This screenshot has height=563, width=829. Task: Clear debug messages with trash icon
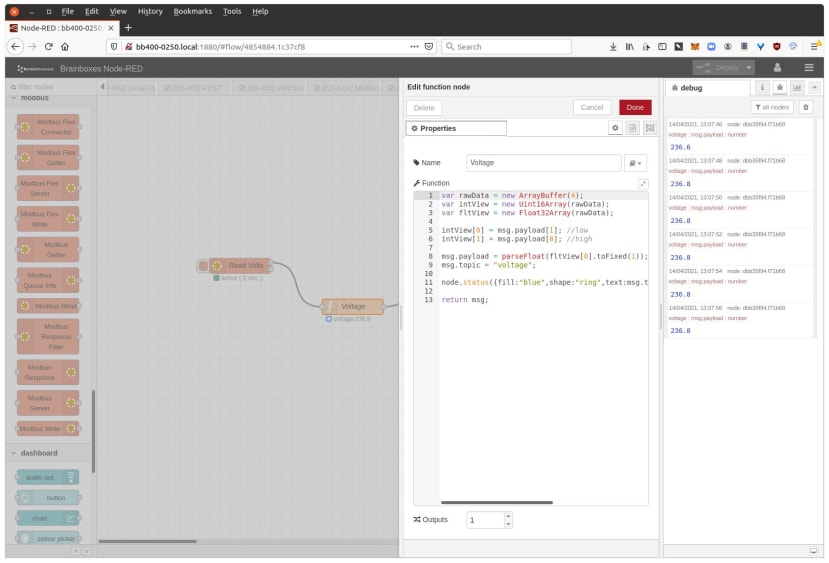pos(806,107)
